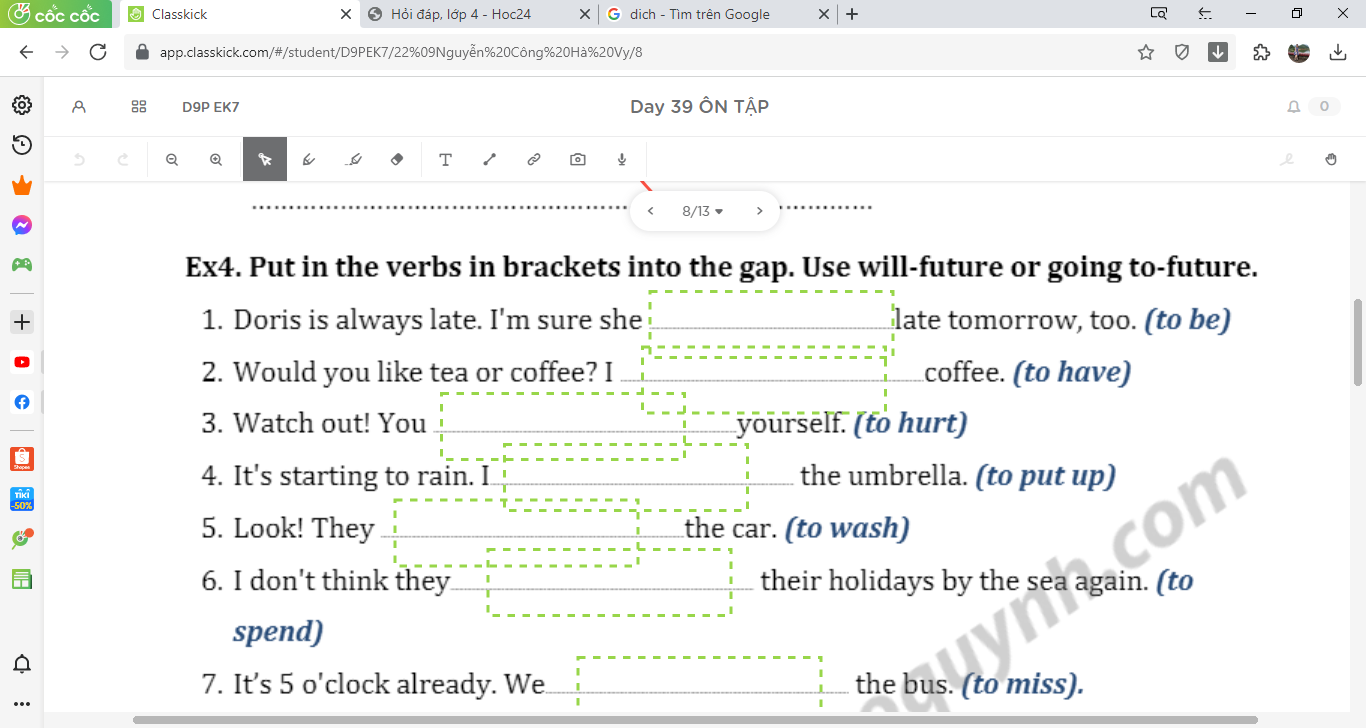Choose the highlighter tool
The image size is (1366, 728).
(353, 159)
